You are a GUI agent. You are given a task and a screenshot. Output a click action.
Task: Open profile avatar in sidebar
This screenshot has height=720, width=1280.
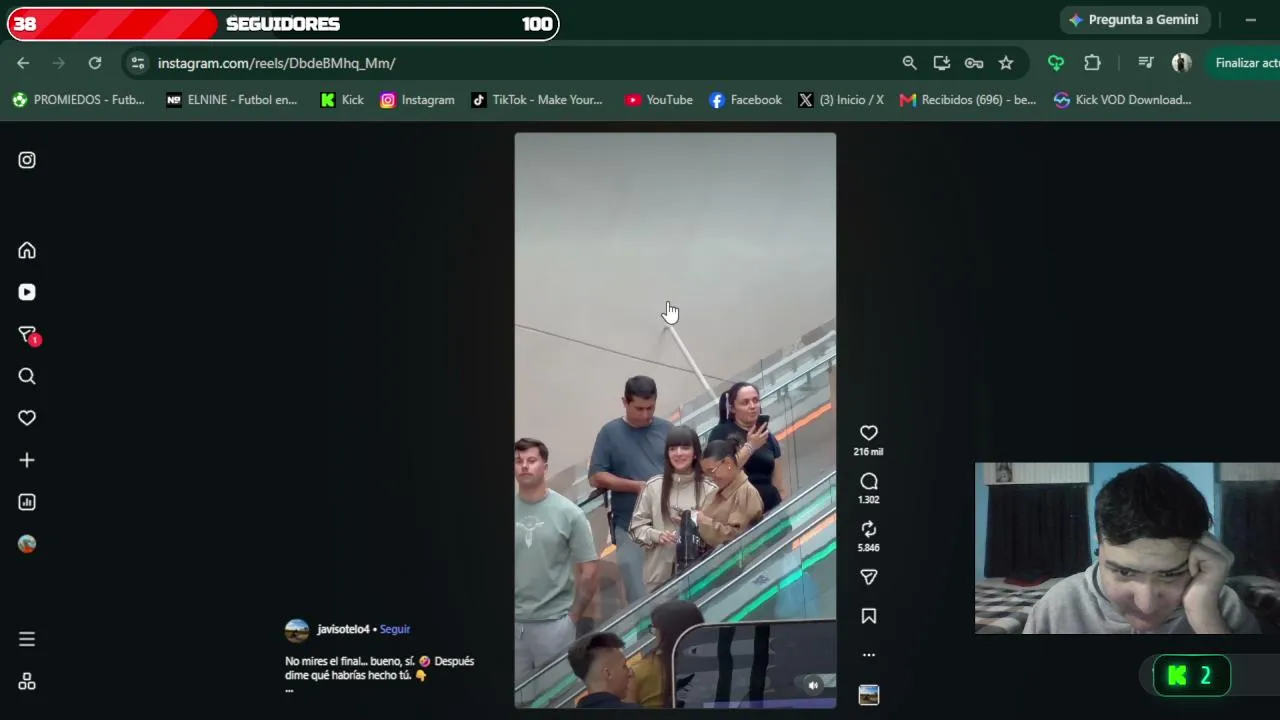coord(27,544)
